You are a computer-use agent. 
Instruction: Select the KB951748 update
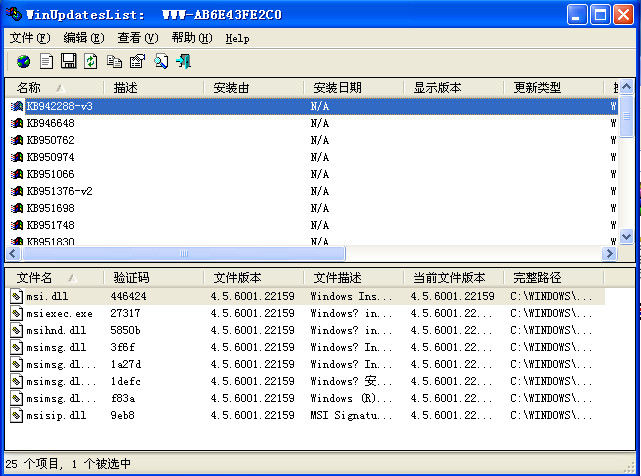312,225
